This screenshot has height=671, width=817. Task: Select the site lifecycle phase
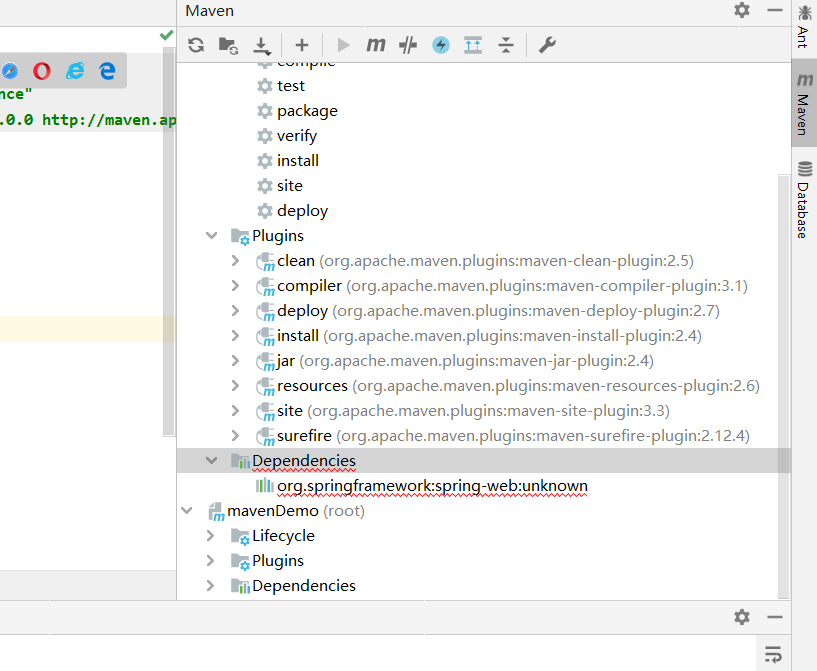pyautogui.click(x=290, y=186)
